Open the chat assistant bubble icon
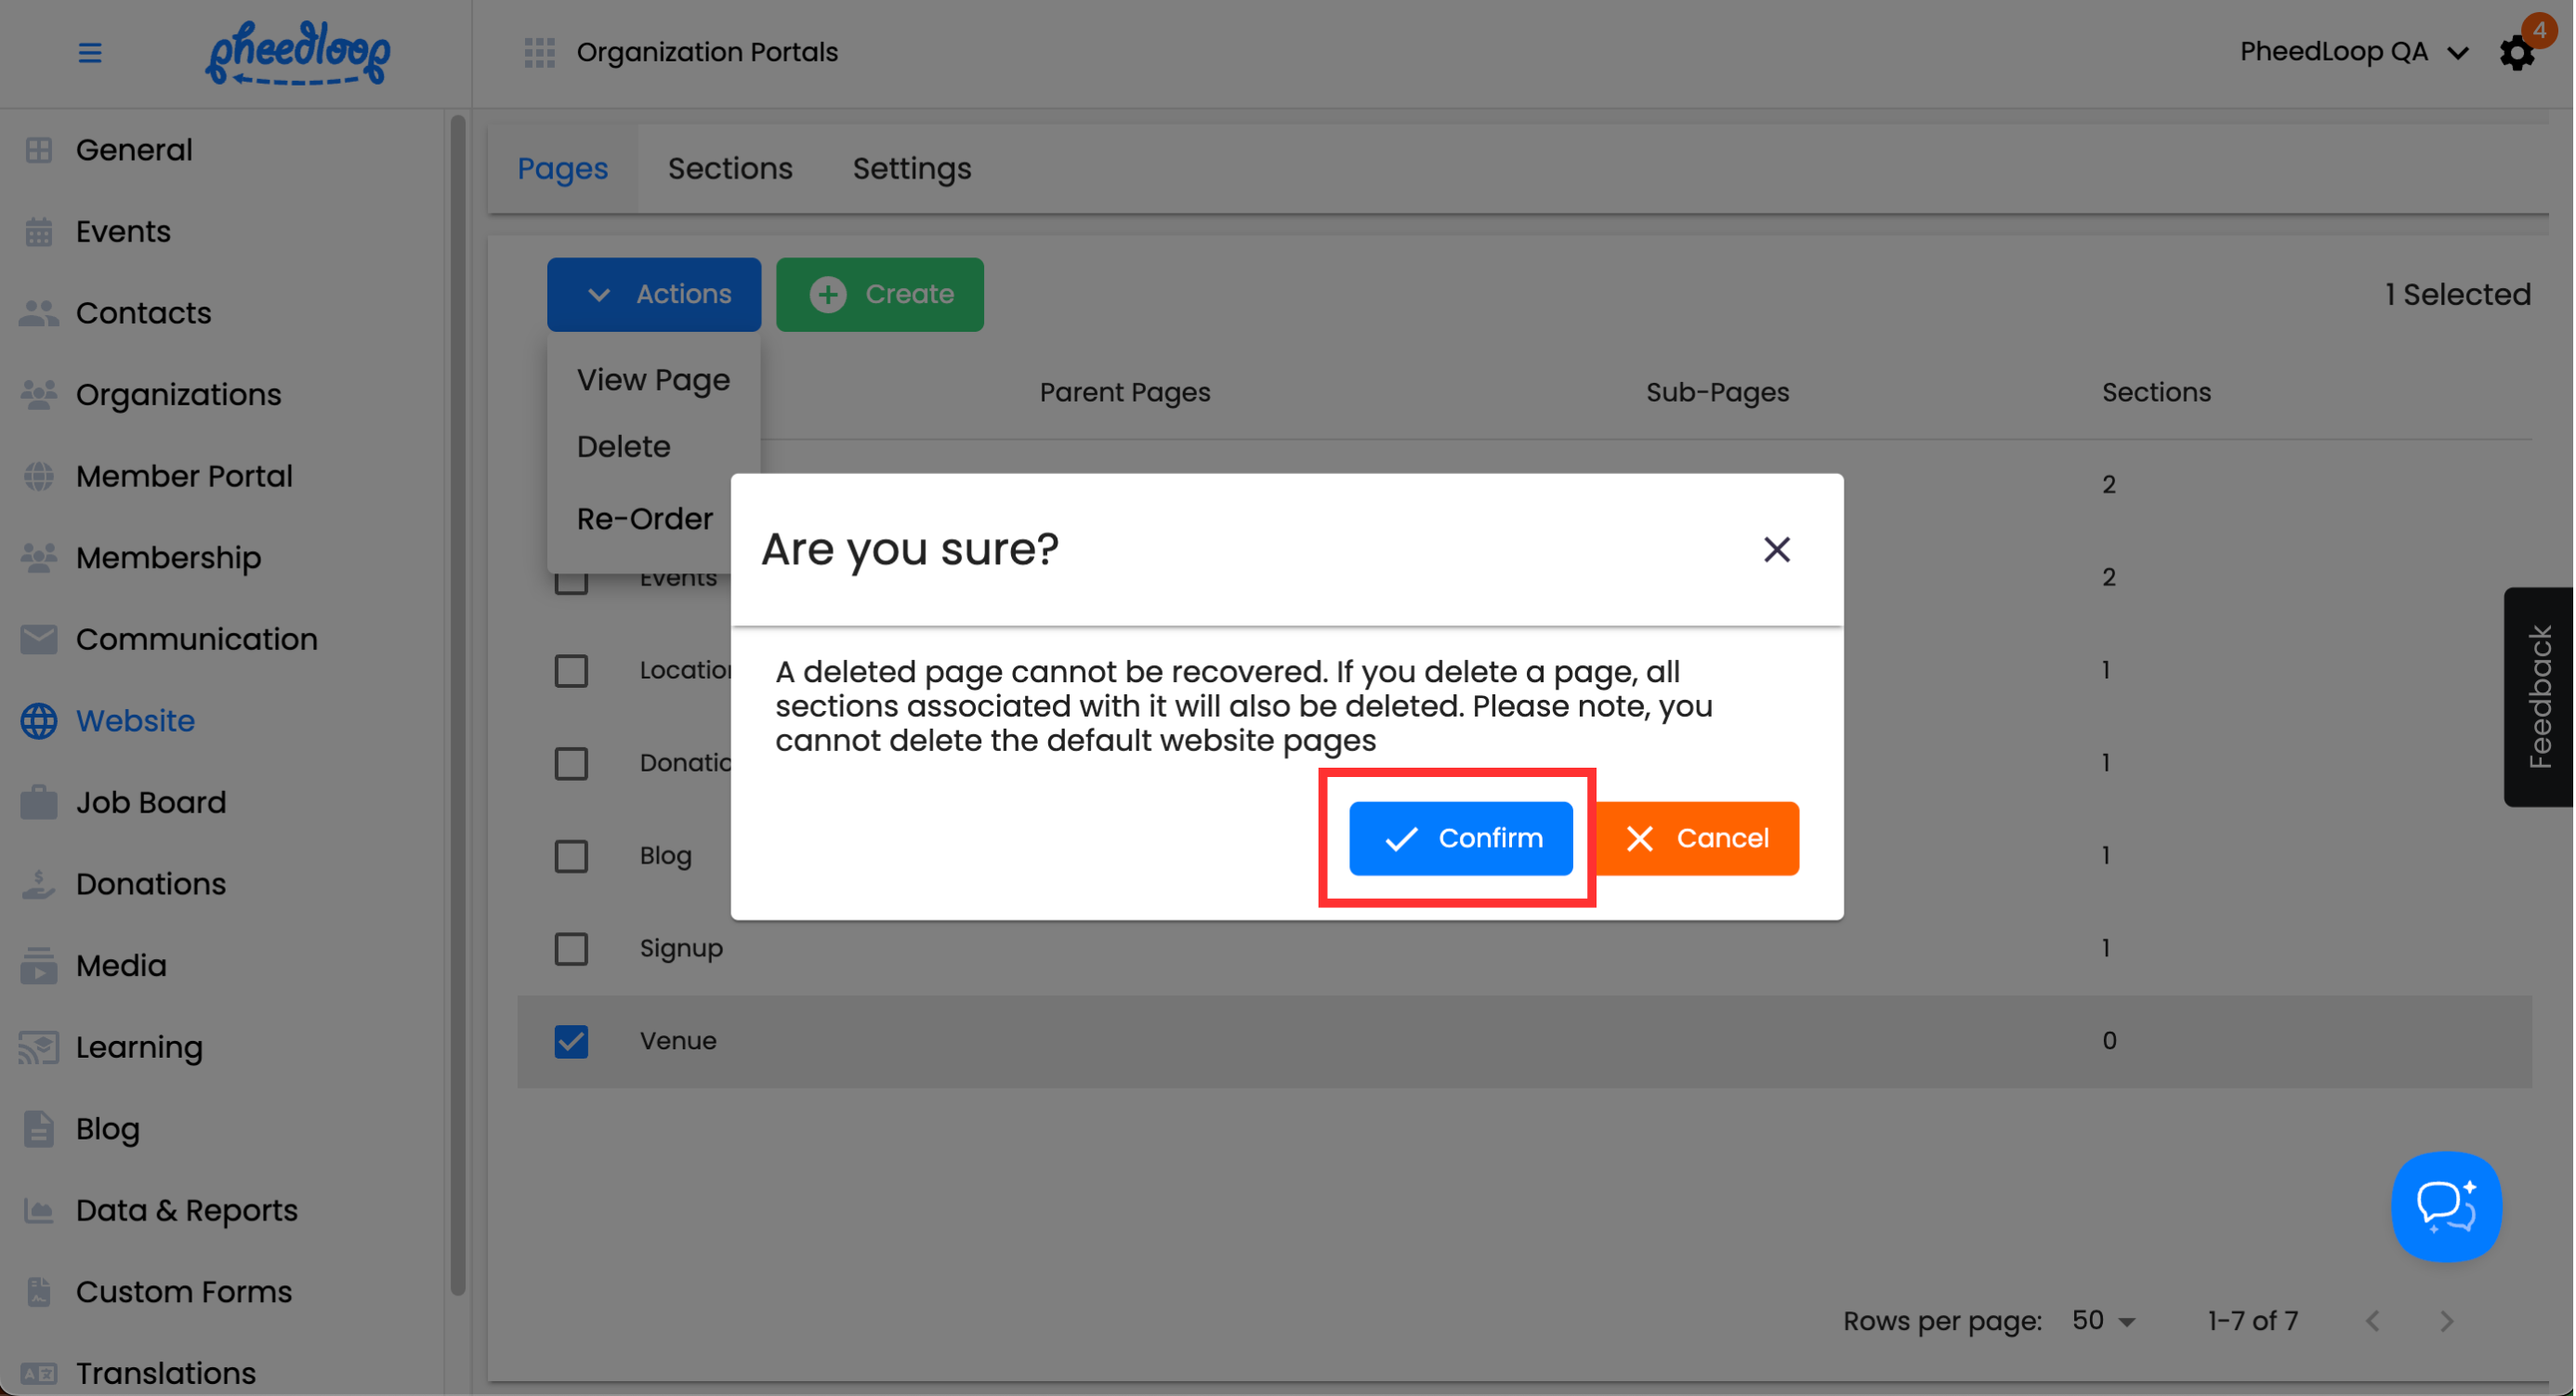 (2445, 1206)
